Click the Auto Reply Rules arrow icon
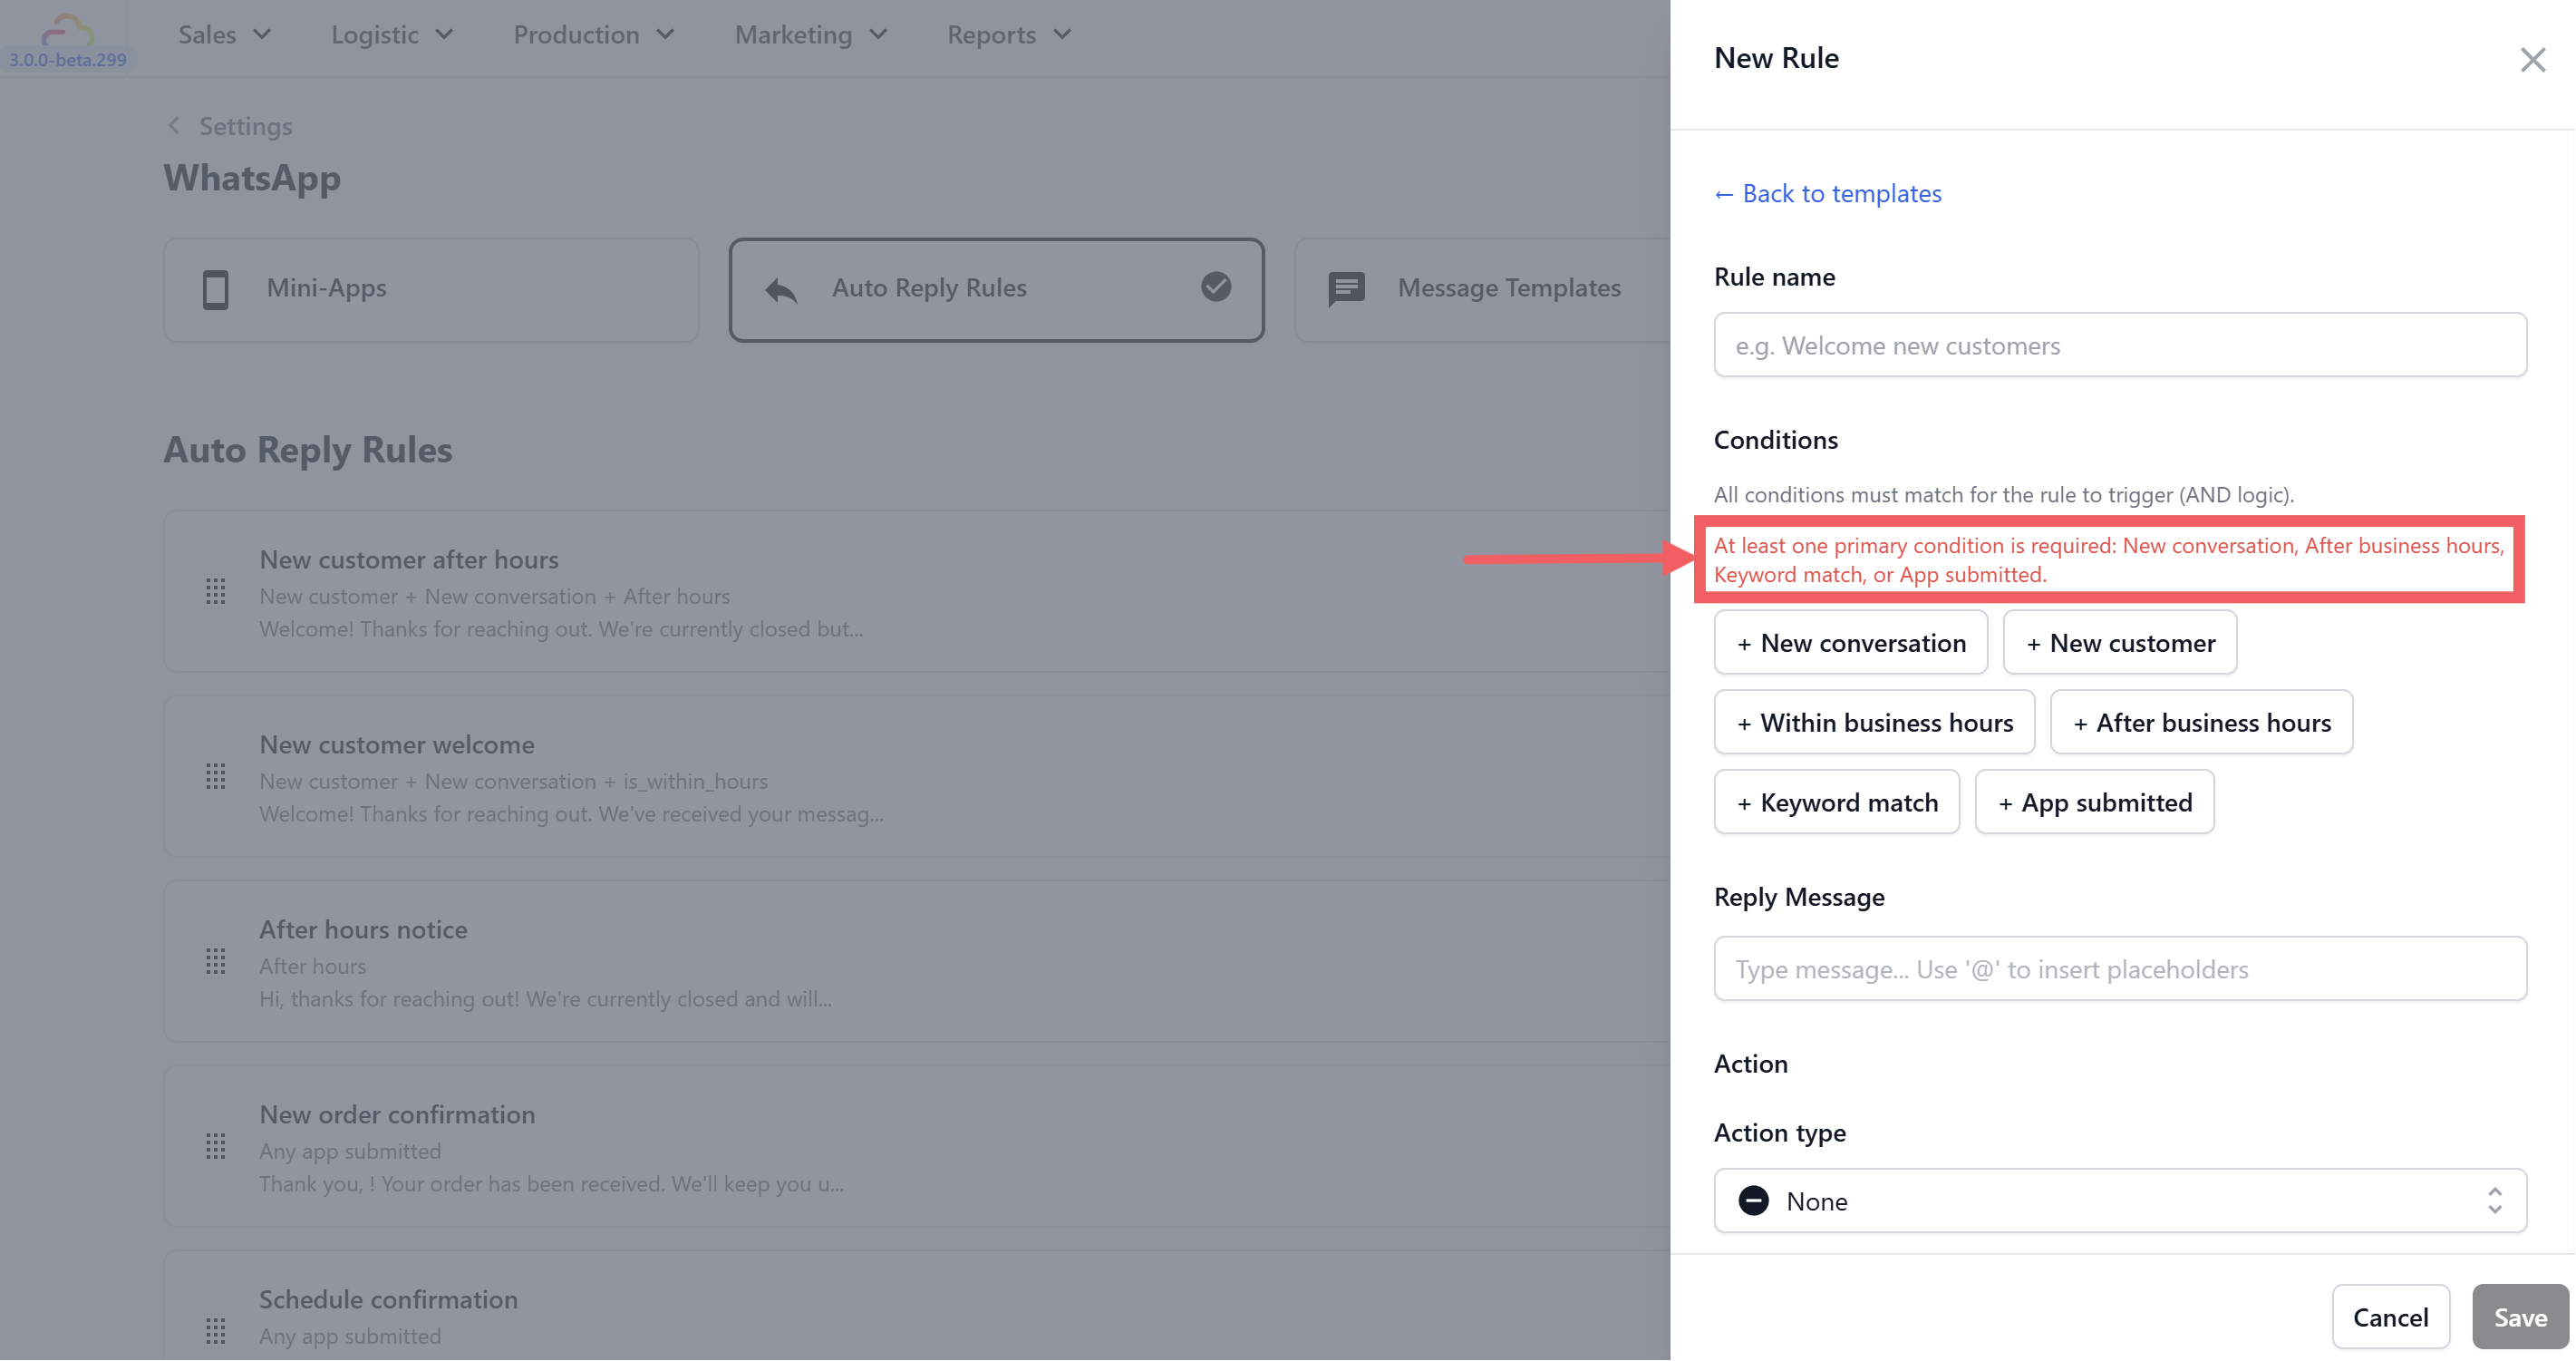The image size is (2576, 1361). (781, 290)
